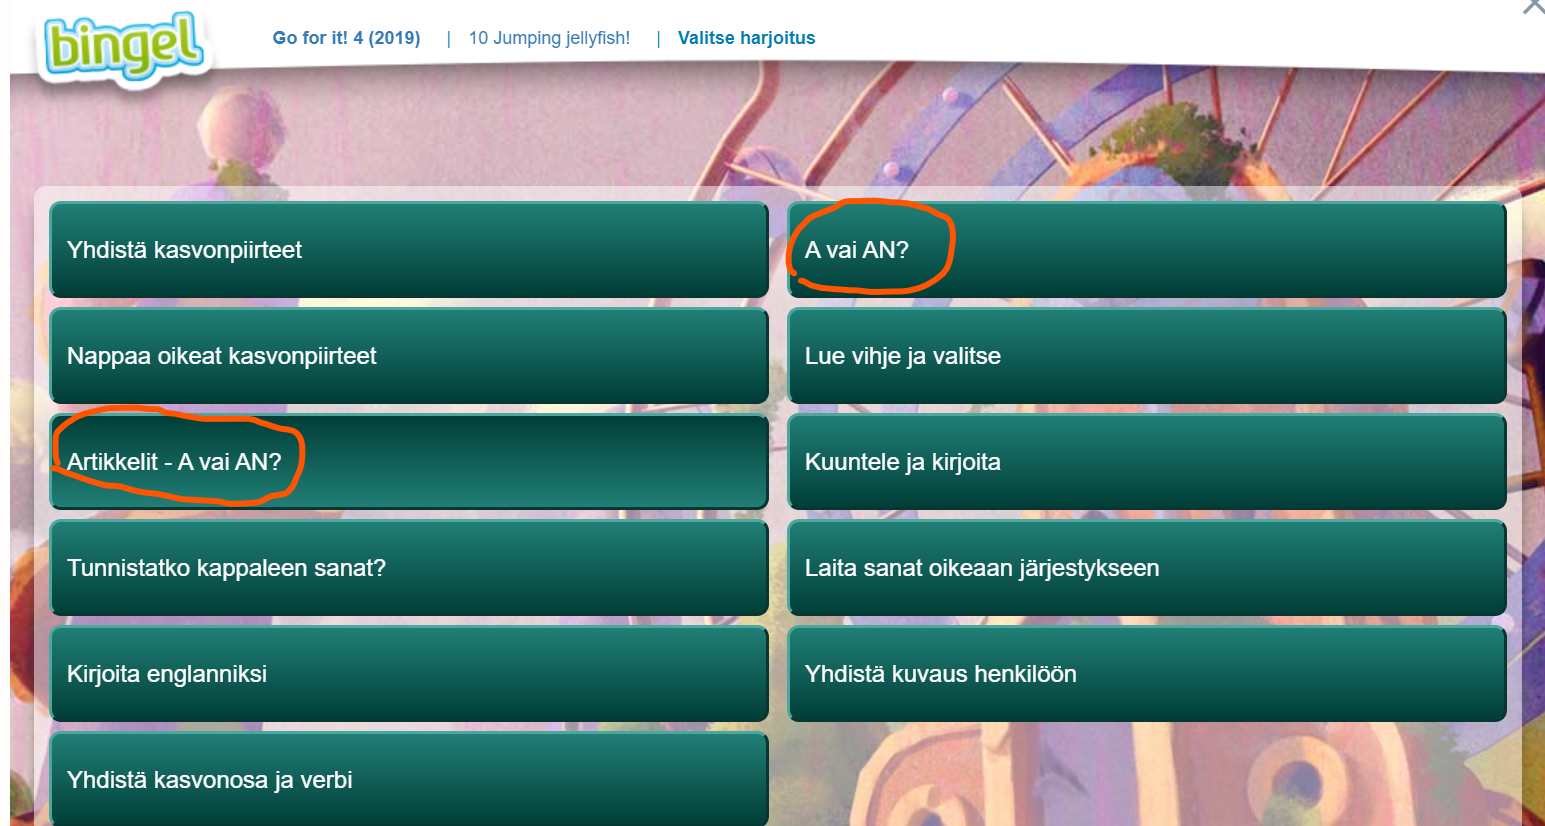Click the bingel logo

coord(124,45)
